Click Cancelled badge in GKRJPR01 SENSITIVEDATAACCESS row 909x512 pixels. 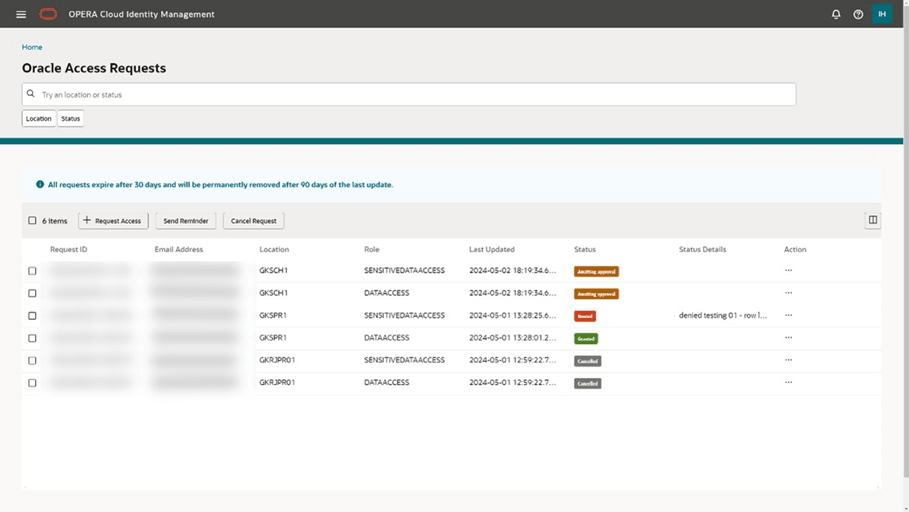[587, 361]
